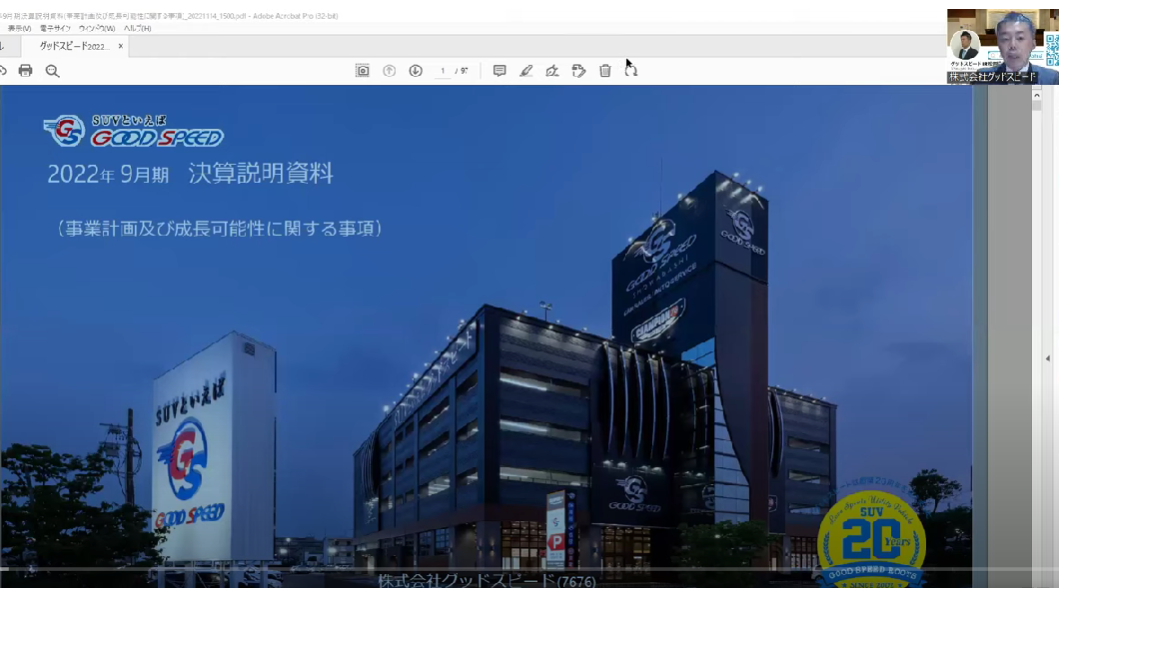Open the 電子サイン menu
Viewport: 1152px width, 648px height.
pos(55,28)
